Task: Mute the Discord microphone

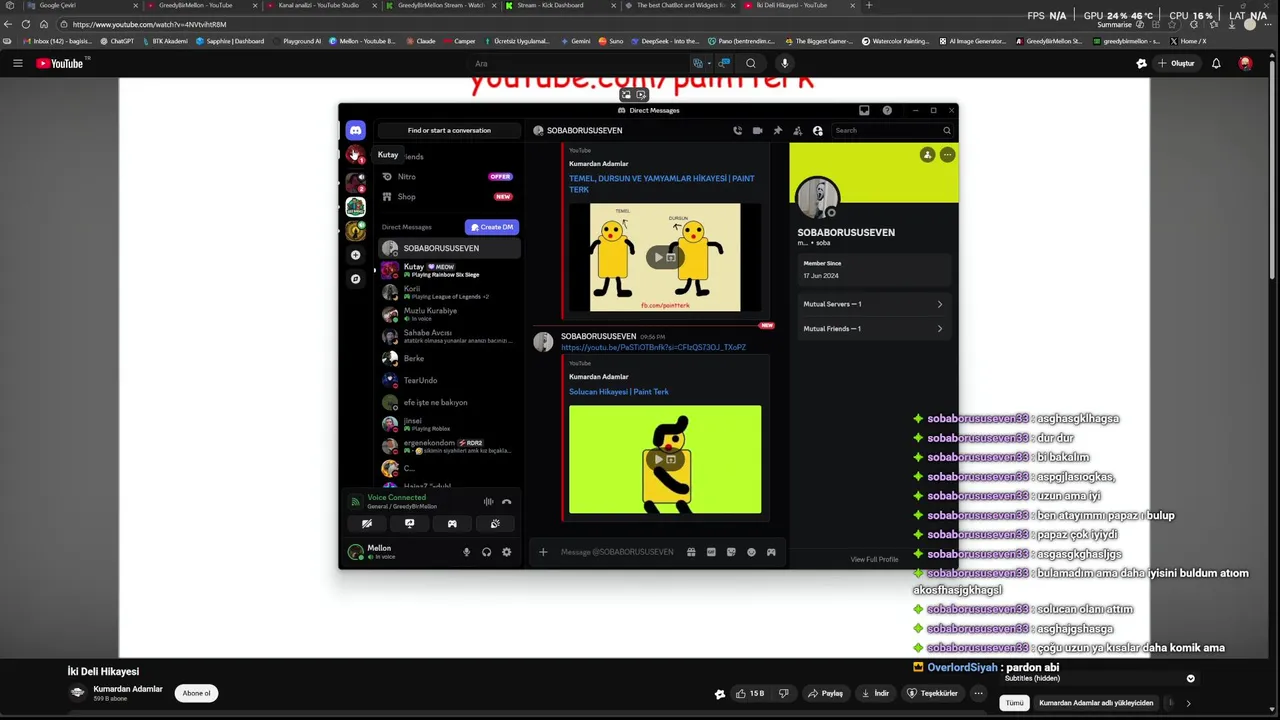Action: tap(466, 552)
